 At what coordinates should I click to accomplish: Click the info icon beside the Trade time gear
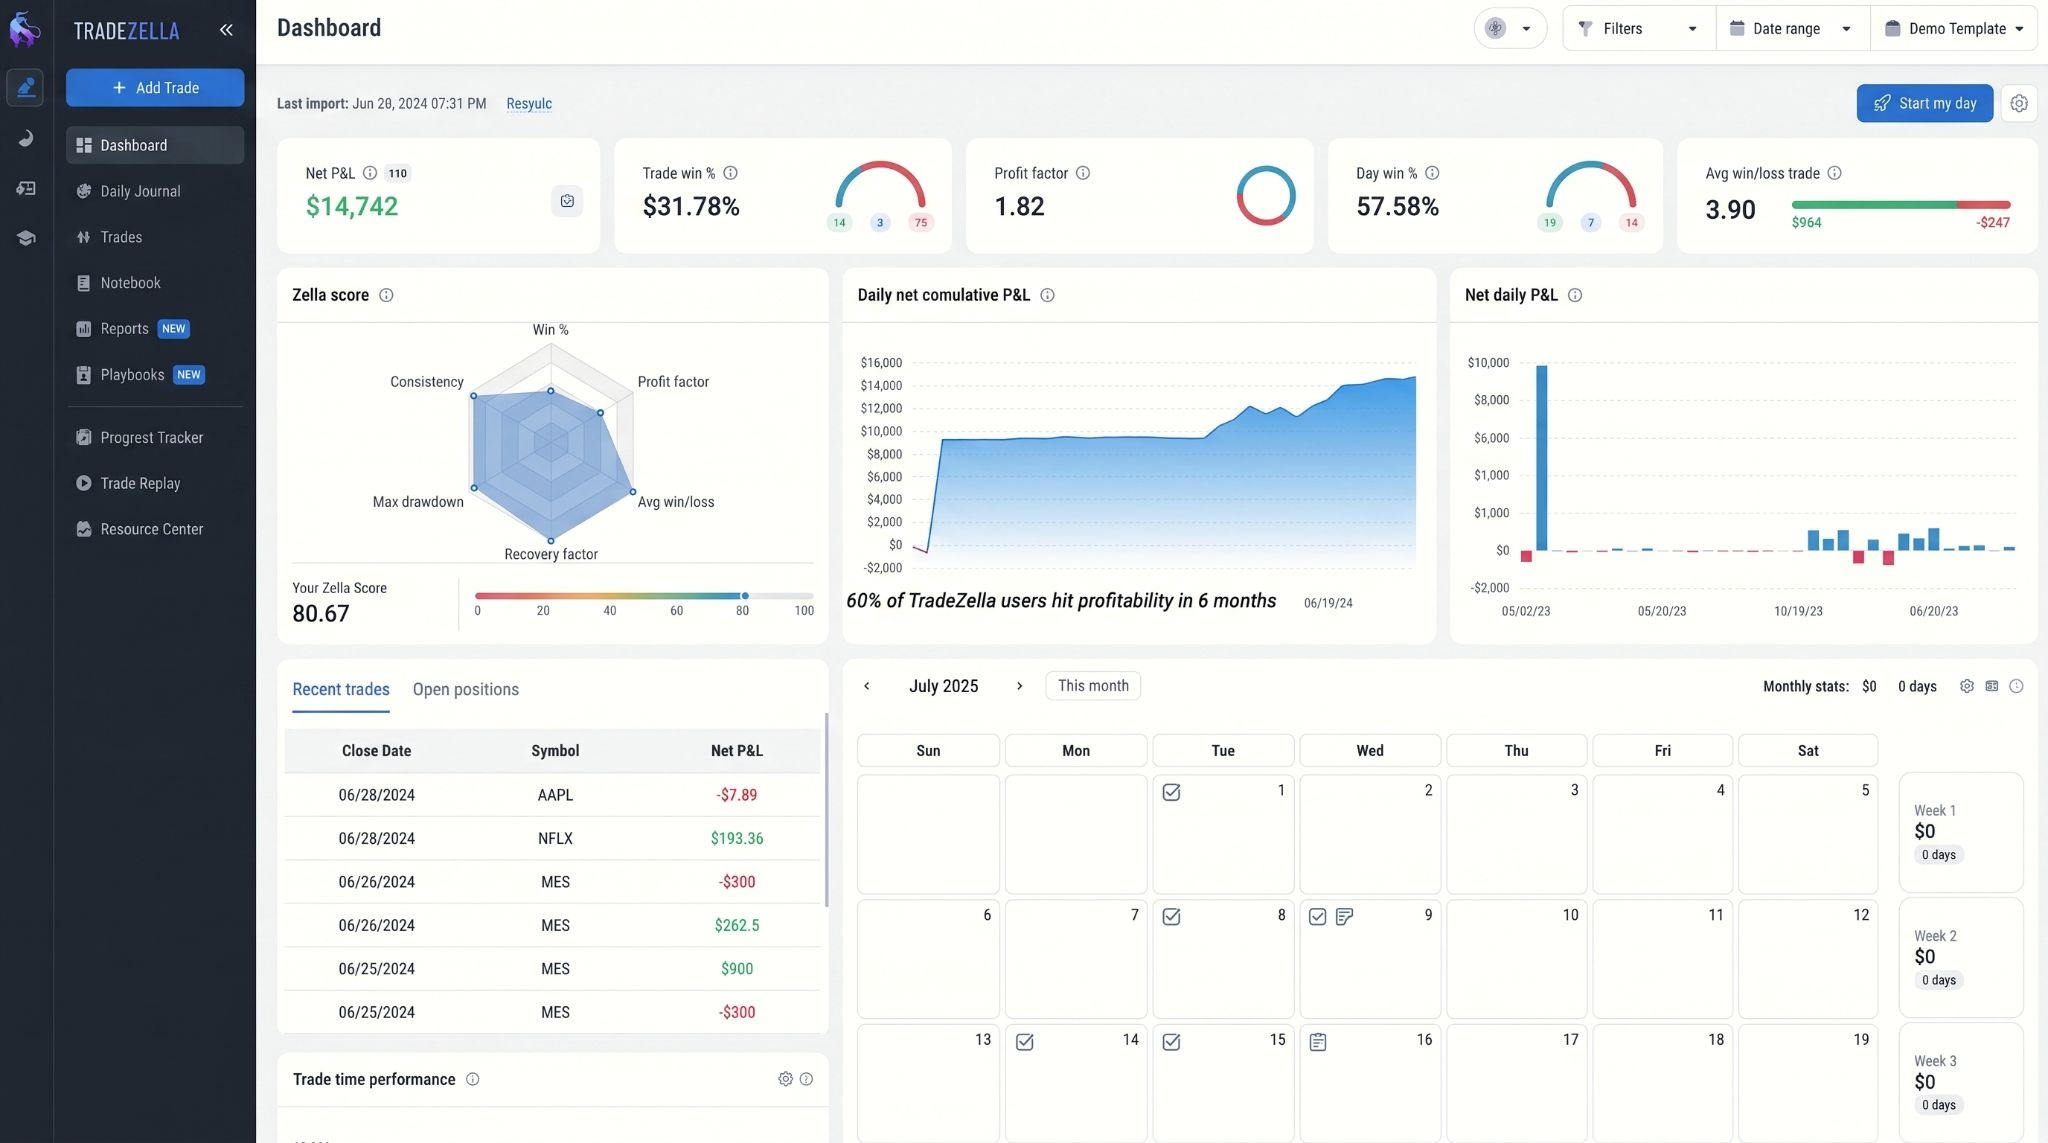[806, 1079]
